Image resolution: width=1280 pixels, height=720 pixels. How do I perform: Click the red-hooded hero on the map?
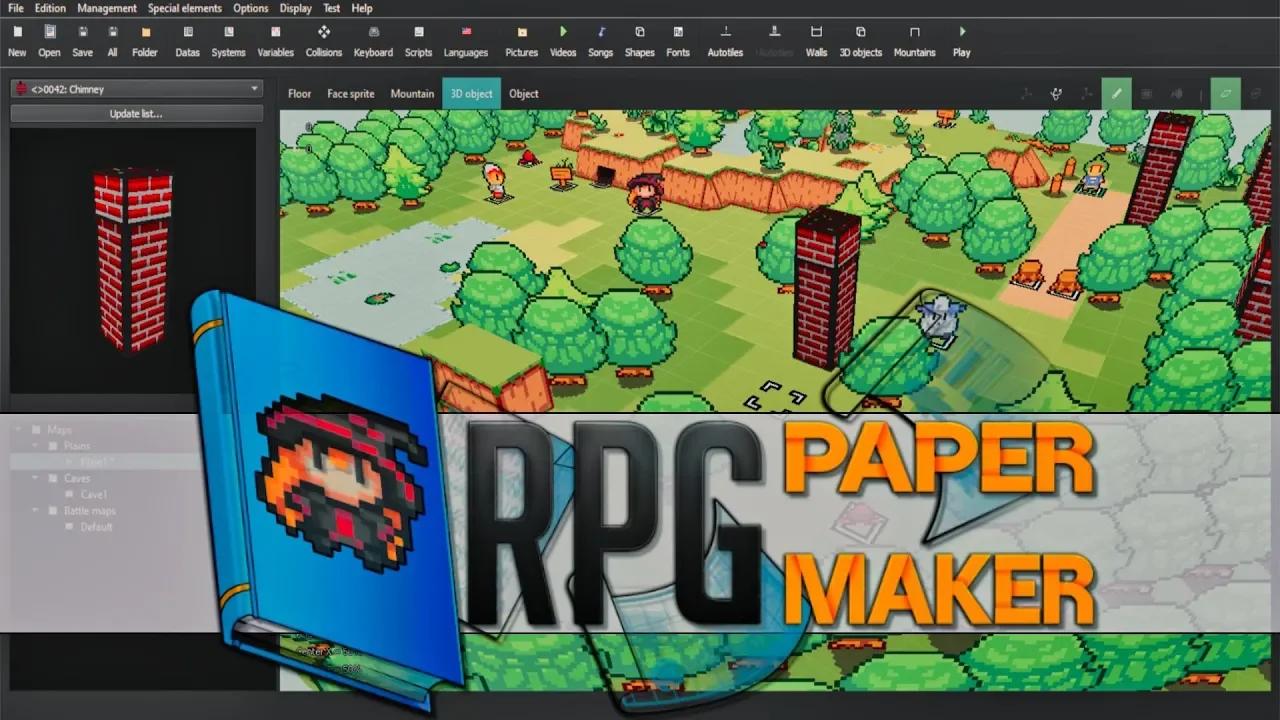click(645, 193)
